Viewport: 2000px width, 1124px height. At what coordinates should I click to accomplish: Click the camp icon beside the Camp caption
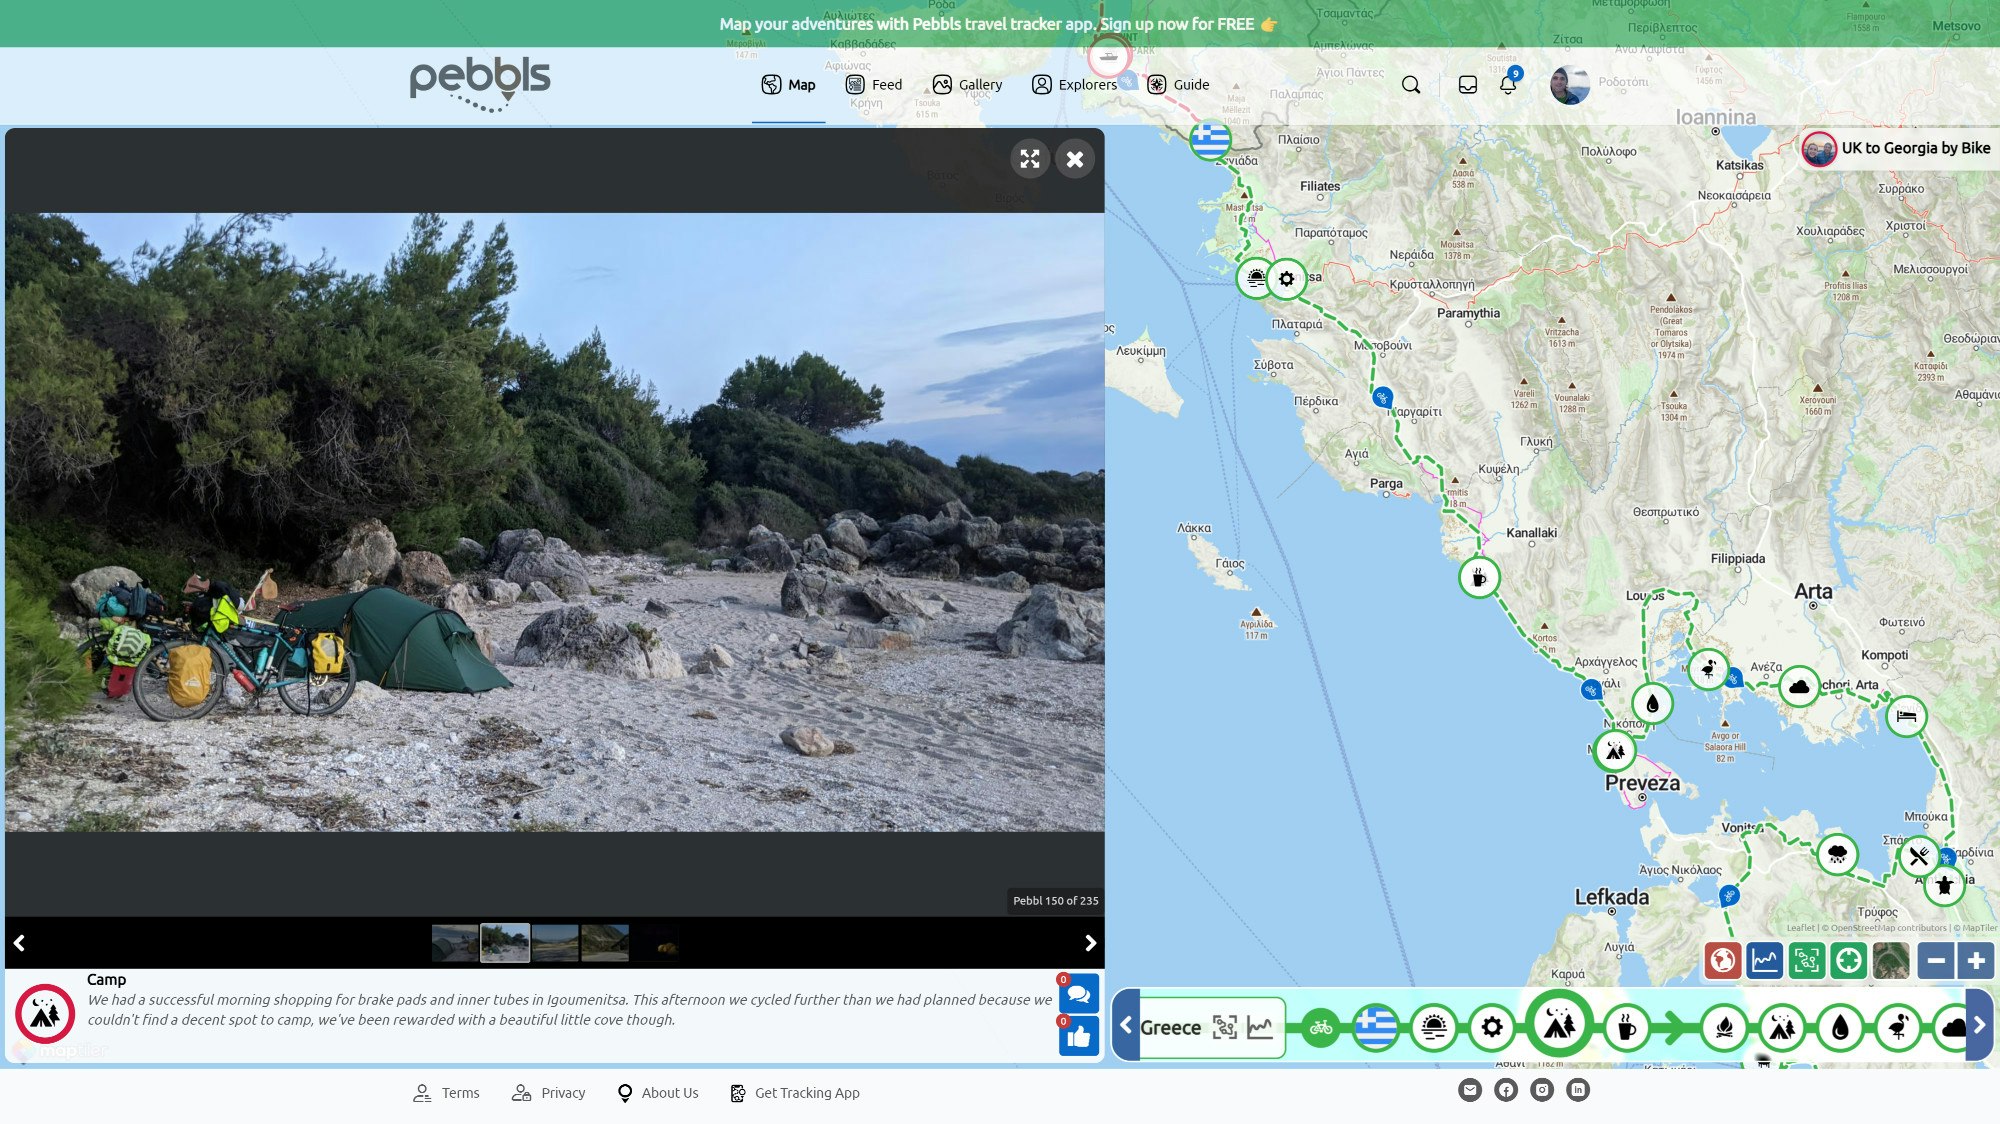pos(44,1014)
